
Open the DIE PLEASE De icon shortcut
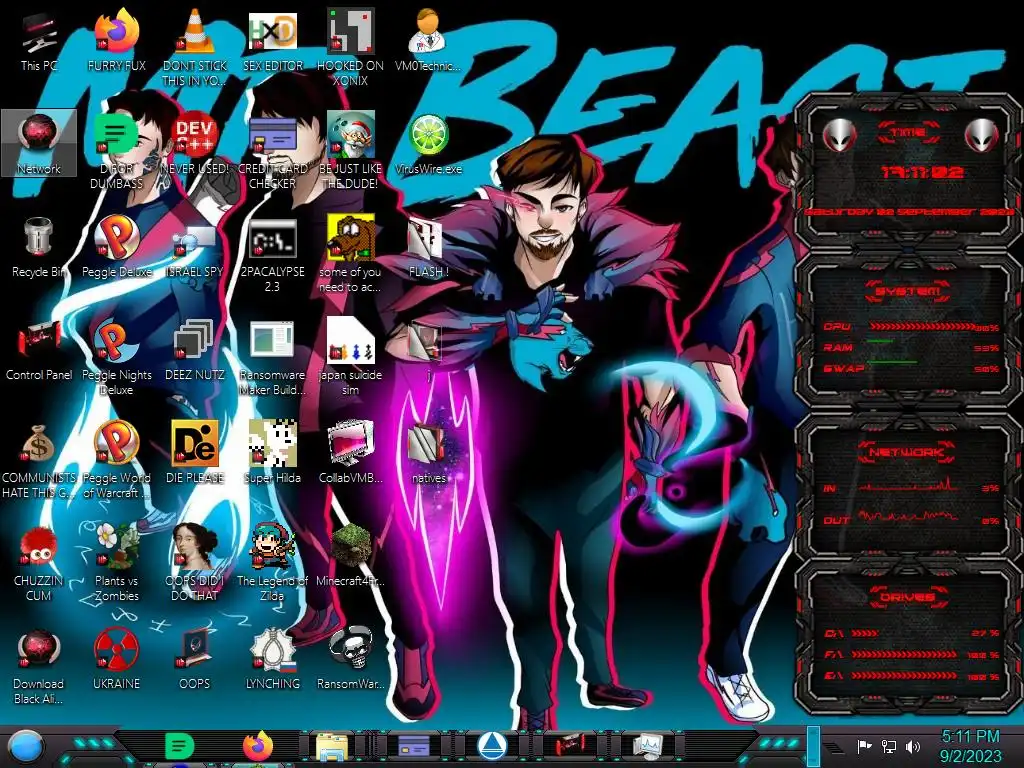click(195, 452)
